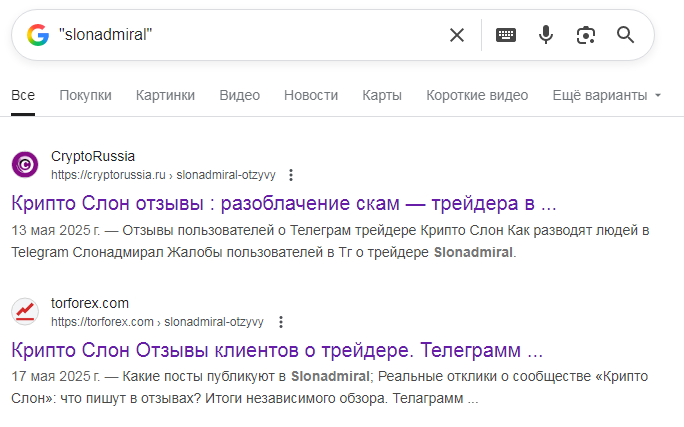This screenshot has width=684, height=427.
Task: Select the Все tab
Action: pos(23,95)
